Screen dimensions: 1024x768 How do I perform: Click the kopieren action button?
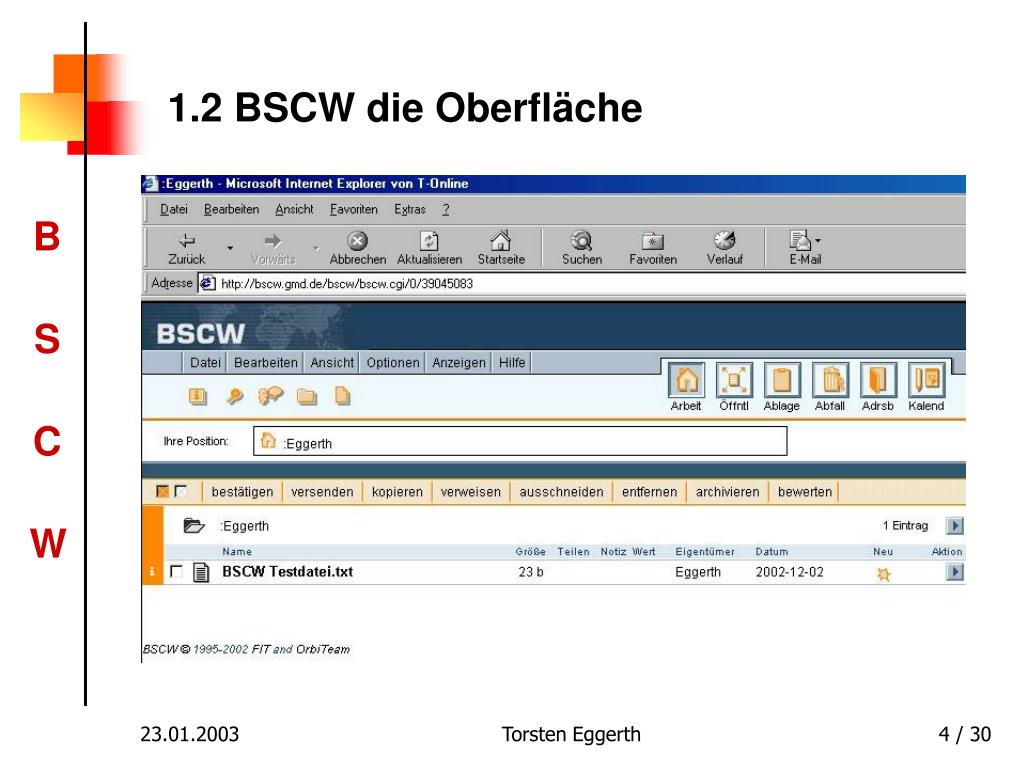click(x=397, y=492)
